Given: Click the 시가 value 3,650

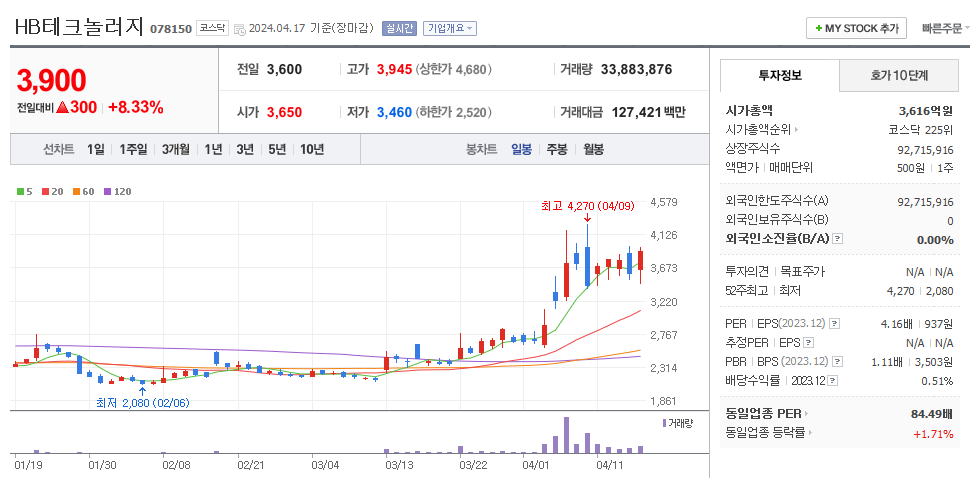Looking at the screenshot, I should [x=284, y=113].
